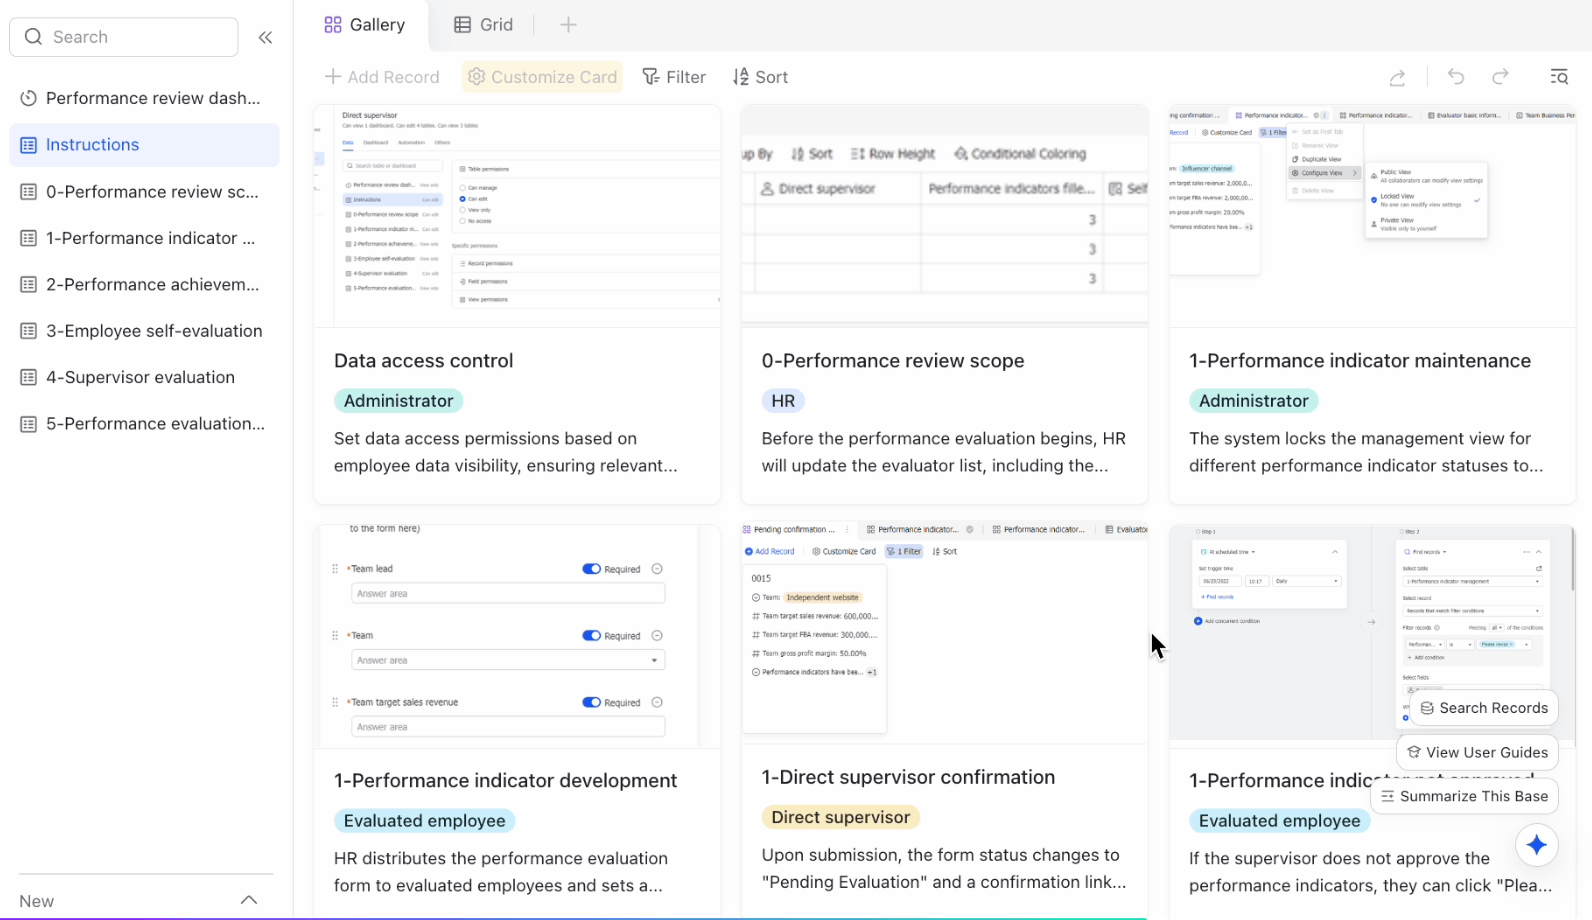Screen dimensions: 1592x920
Task: Undo the last action
Action: (x=1456, y=77)
